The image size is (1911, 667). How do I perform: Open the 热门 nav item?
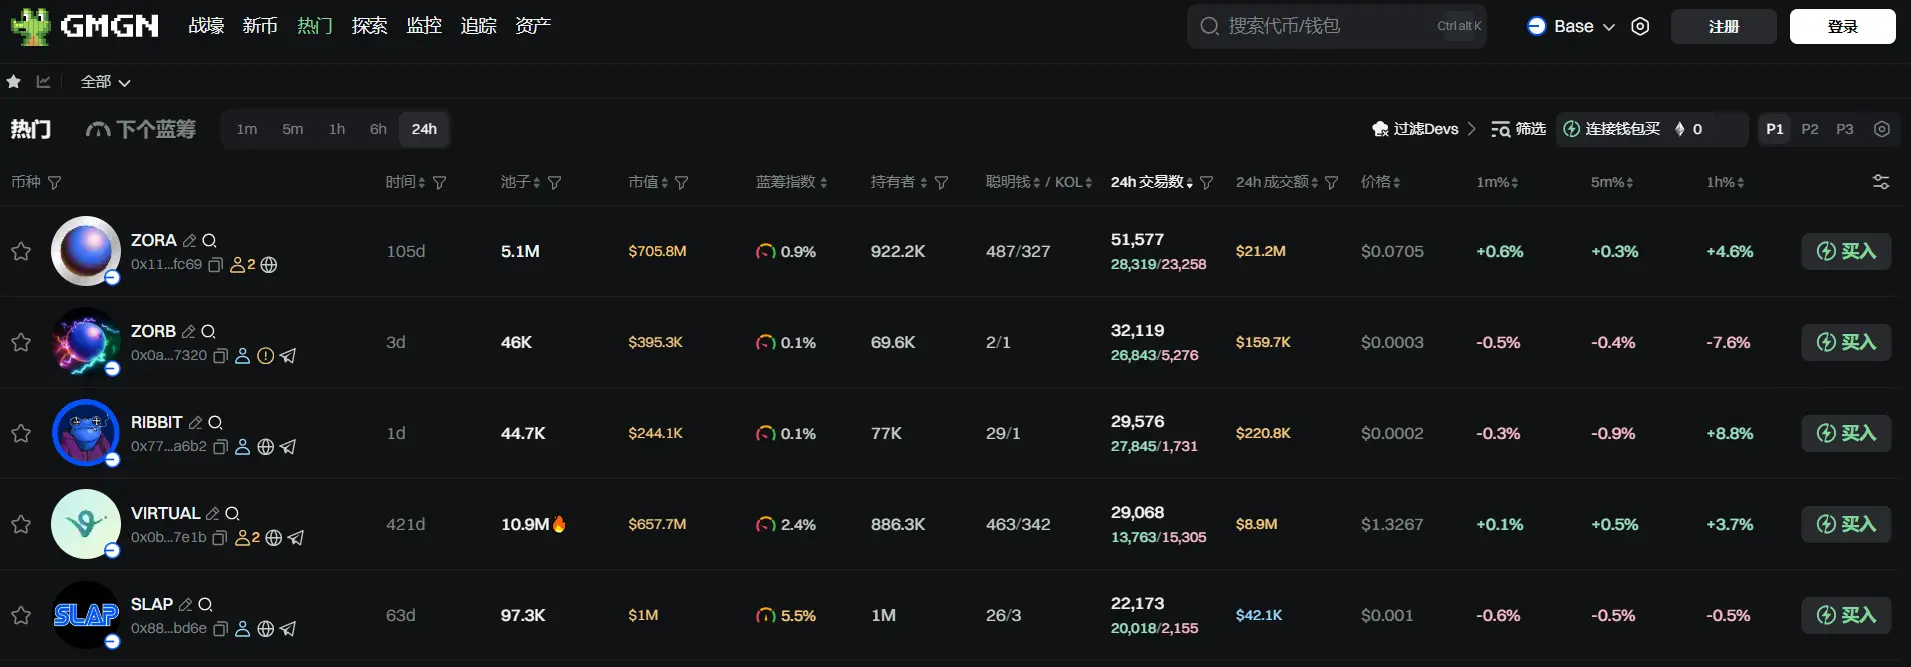pos(315,26)
